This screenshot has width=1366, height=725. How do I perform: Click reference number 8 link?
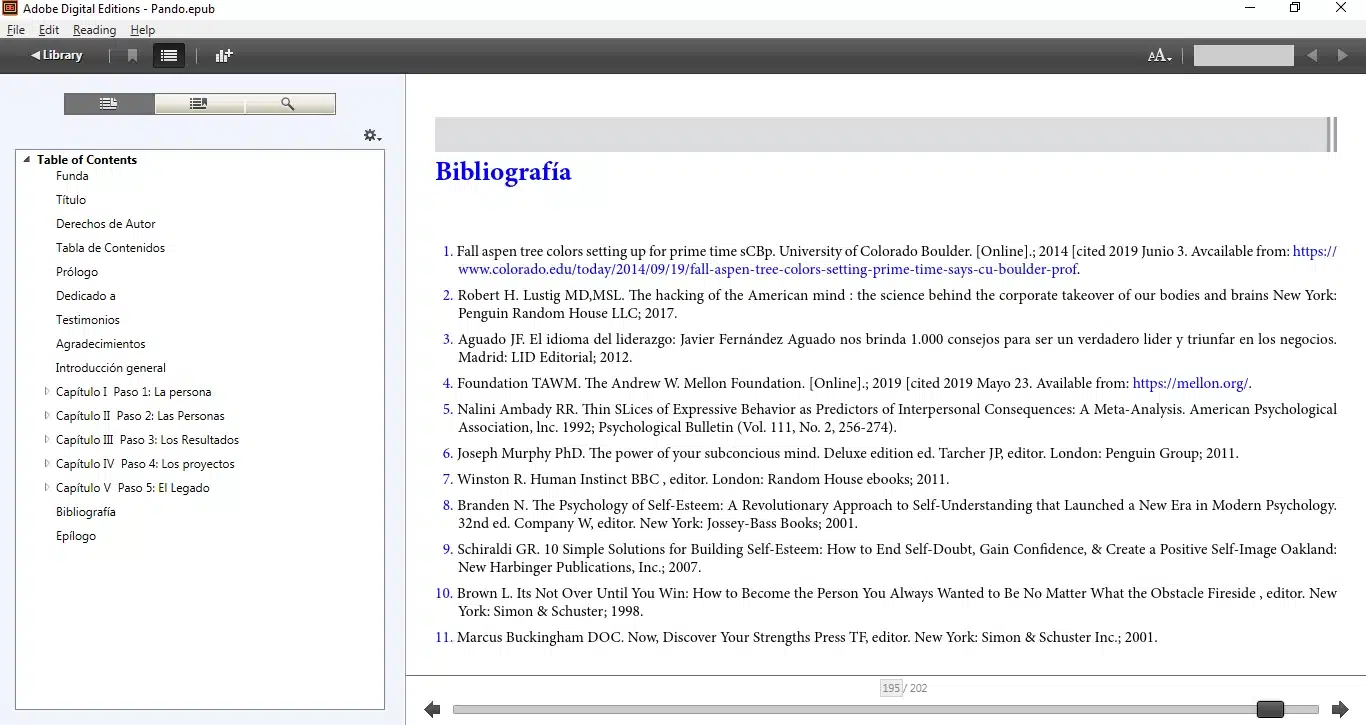[x=447, y=505]
